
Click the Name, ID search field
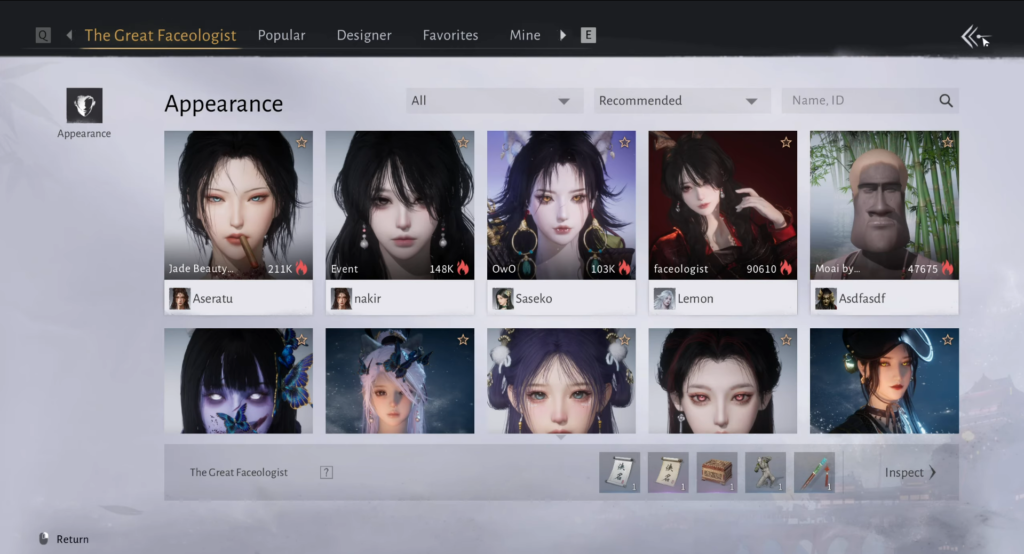pos(870,101)
